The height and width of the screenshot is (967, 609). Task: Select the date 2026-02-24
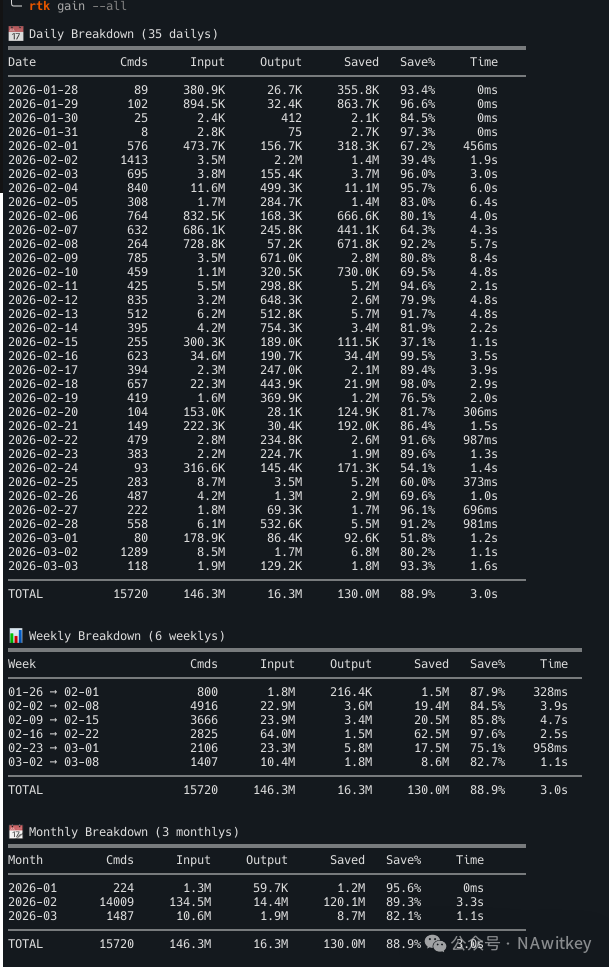(43, 468)
